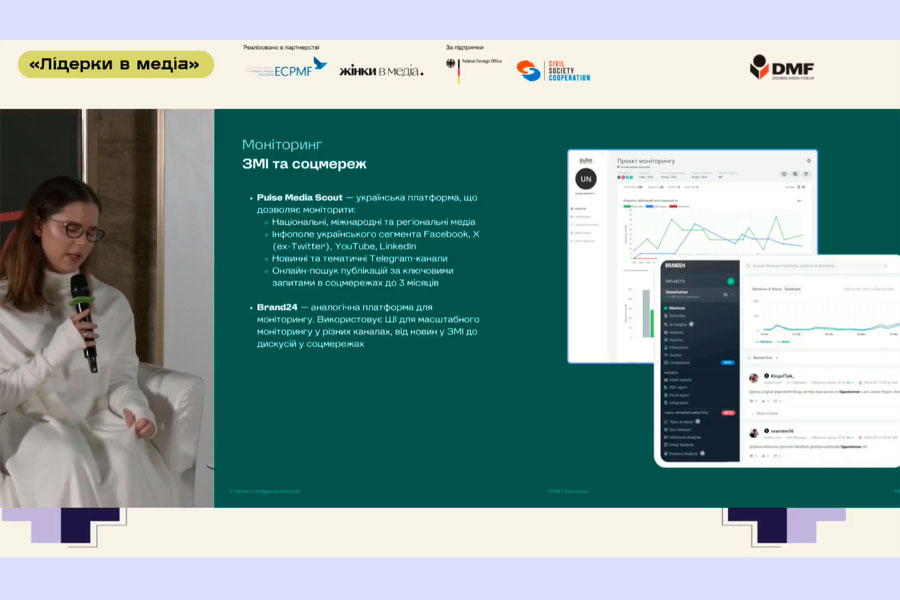Viewport: 900px width, 600px height.
Task: Expand the Recent first sort dropdown
Action: point(763,358)
